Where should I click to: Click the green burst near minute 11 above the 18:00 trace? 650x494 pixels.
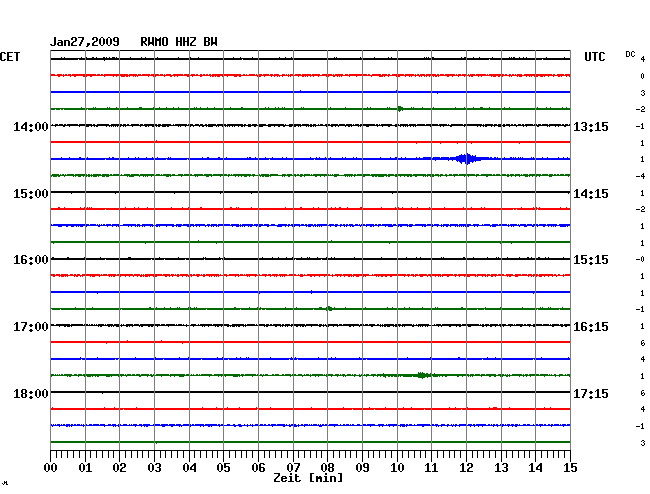[x=422, y=375]
